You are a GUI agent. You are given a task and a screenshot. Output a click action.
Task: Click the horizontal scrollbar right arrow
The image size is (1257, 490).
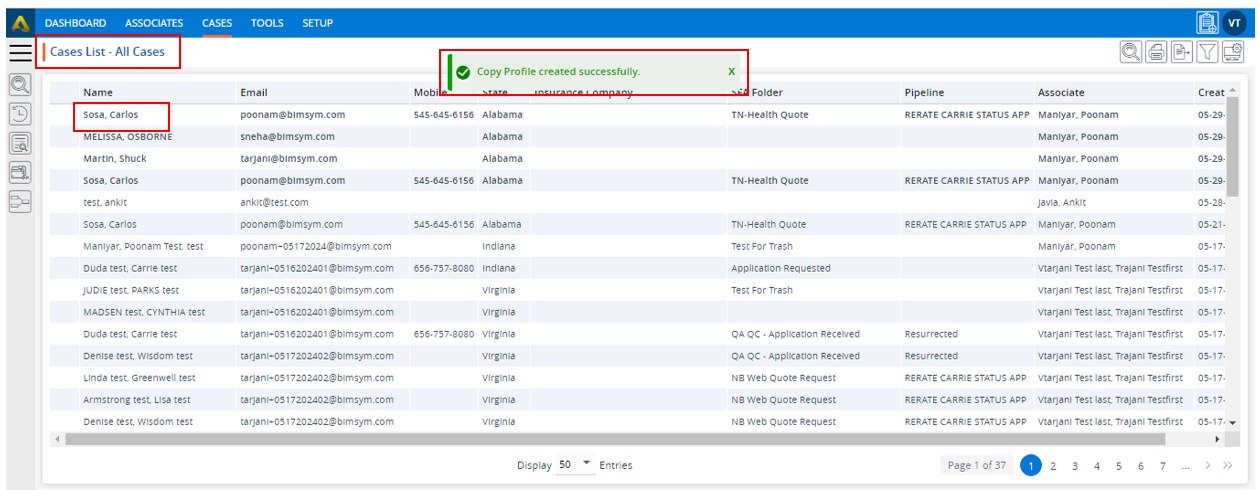(x=1217, y=439)
